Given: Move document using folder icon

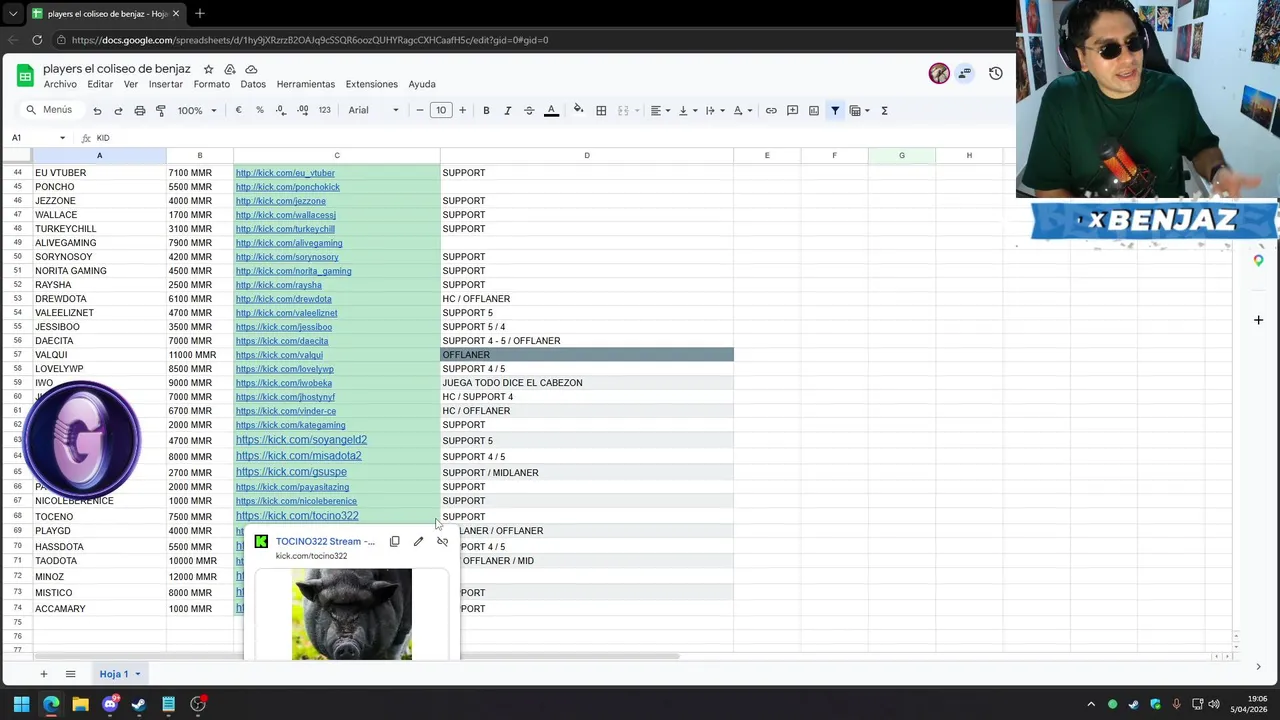Looking at the screenshot, I should 230,69.
